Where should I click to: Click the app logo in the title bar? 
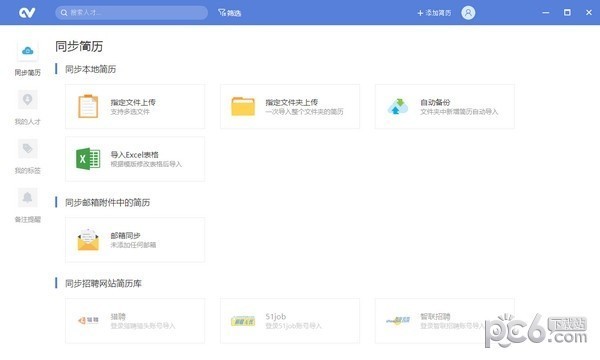(27, 13)
